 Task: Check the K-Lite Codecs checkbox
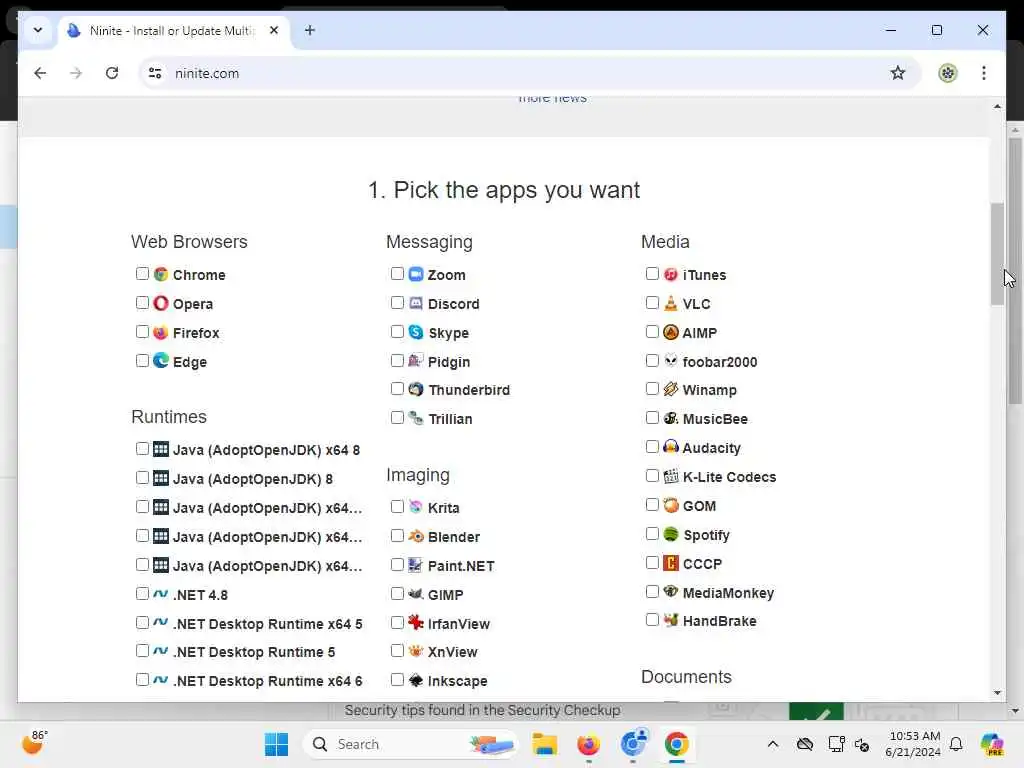tap(652, 475)
